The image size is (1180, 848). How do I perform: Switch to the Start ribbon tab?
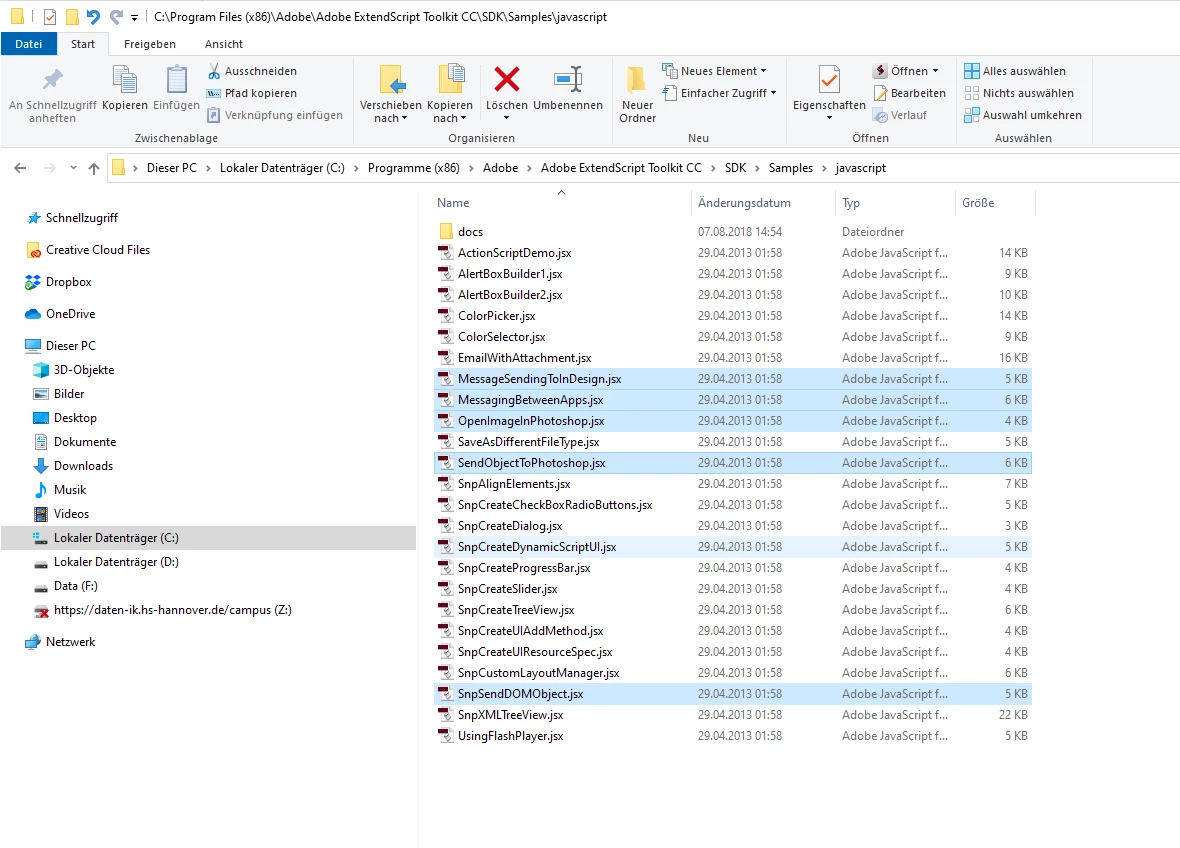(83, 44)
